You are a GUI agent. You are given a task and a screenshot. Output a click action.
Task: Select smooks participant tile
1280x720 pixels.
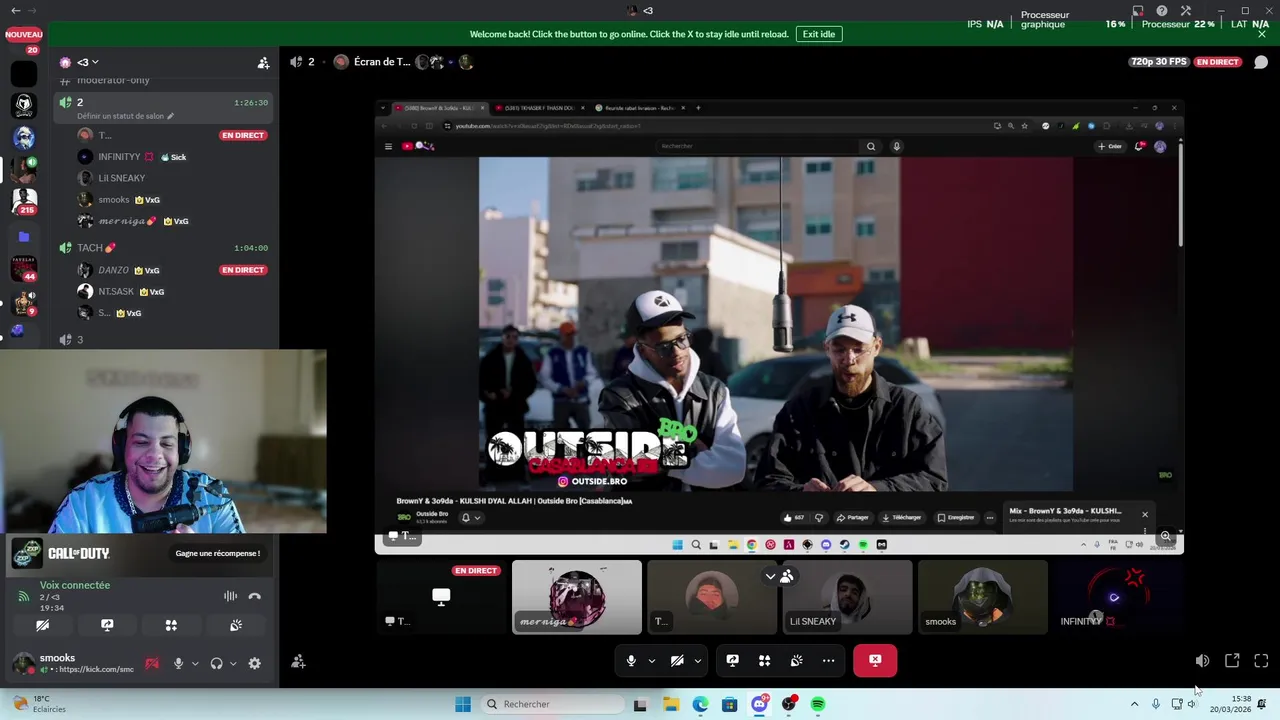point(982,597)
